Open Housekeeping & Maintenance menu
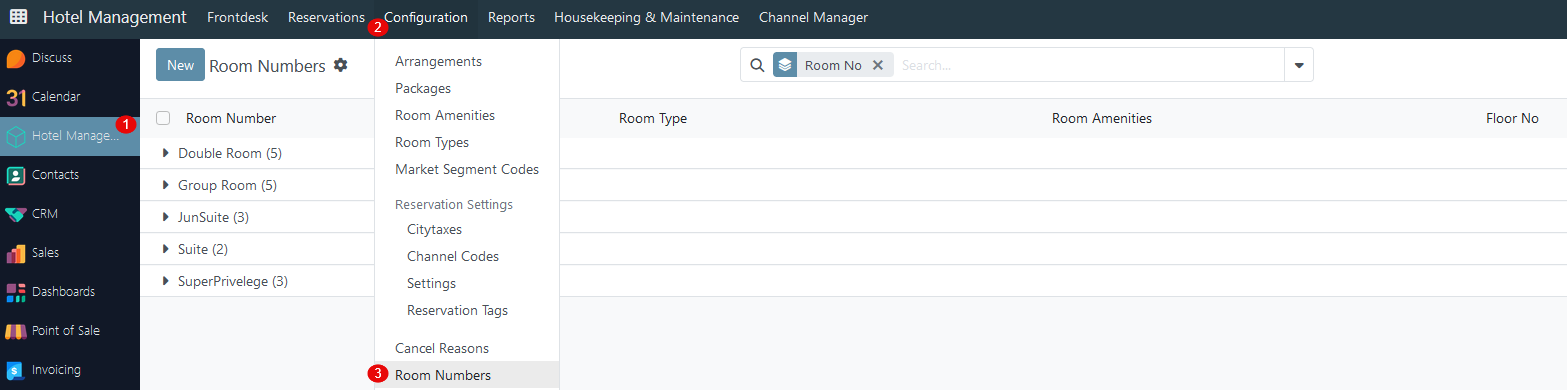 [646, 17]
